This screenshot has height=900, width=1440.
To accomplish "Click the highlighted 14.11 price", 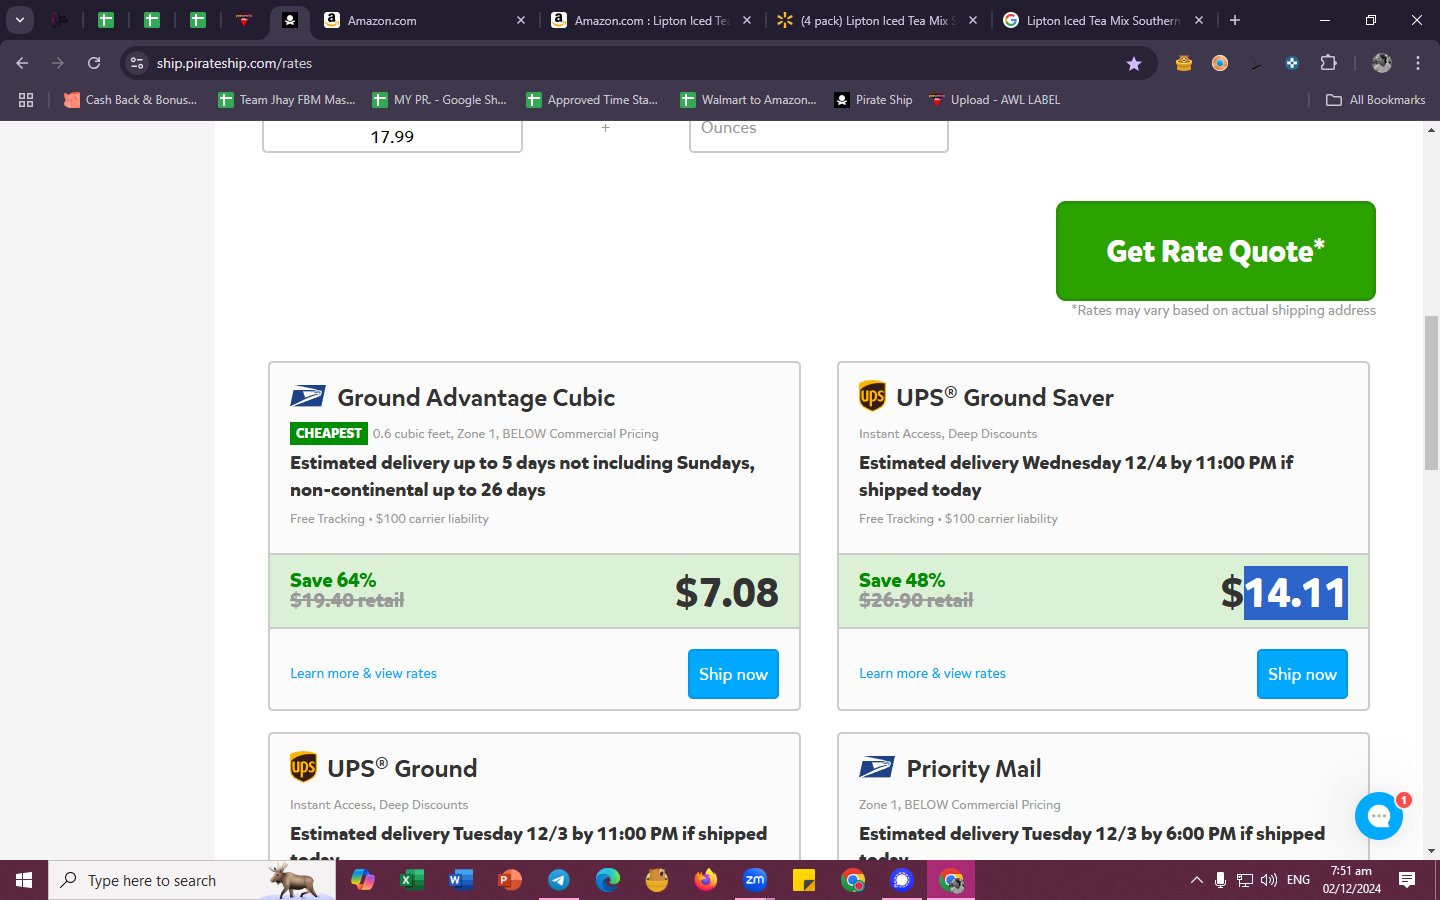I will coord(1295,593).
